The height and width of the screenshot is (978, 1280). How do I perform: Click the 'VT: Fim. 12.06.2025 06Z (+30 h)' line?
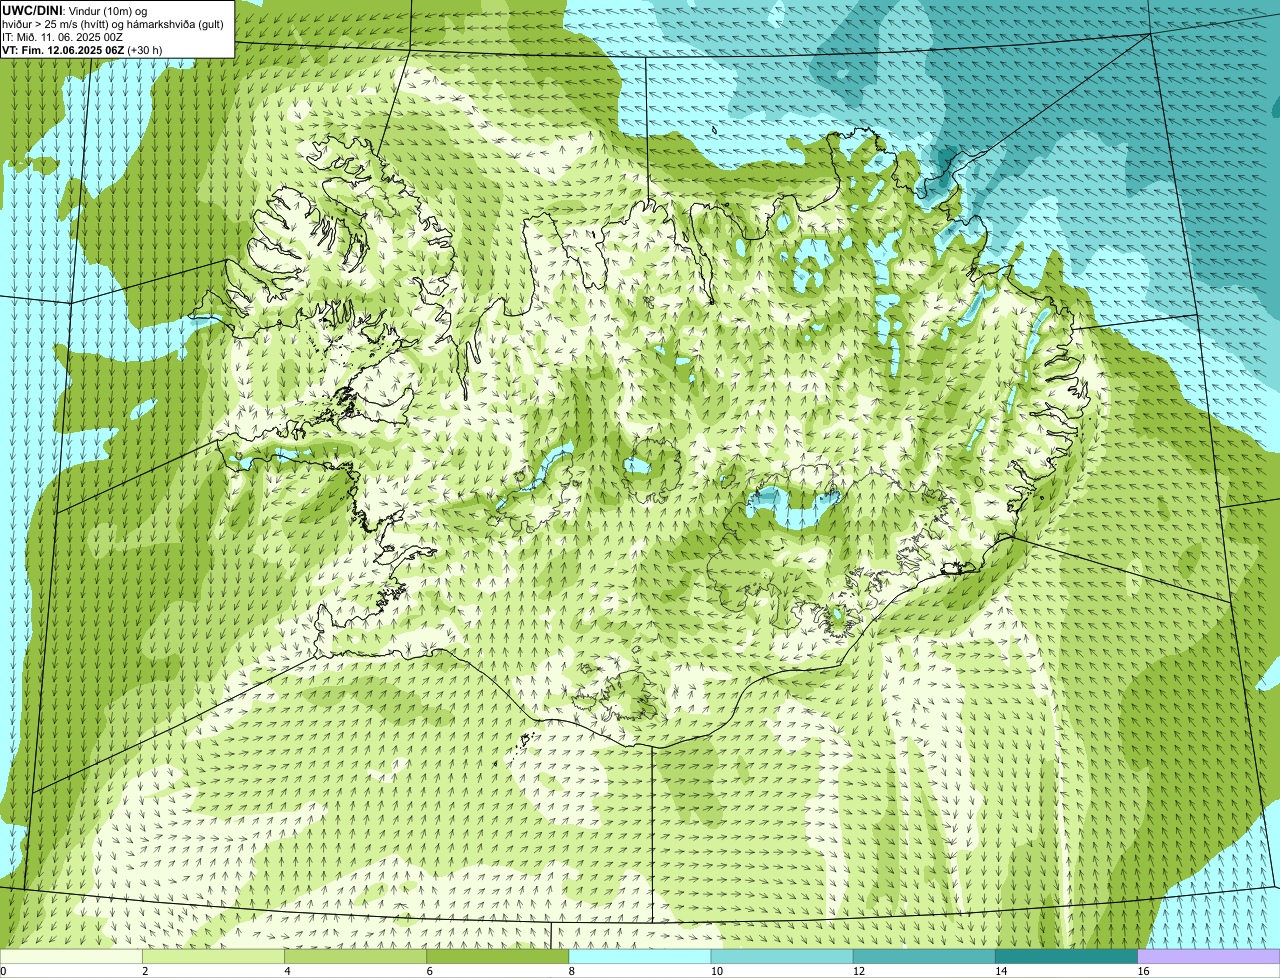point(82,49)
